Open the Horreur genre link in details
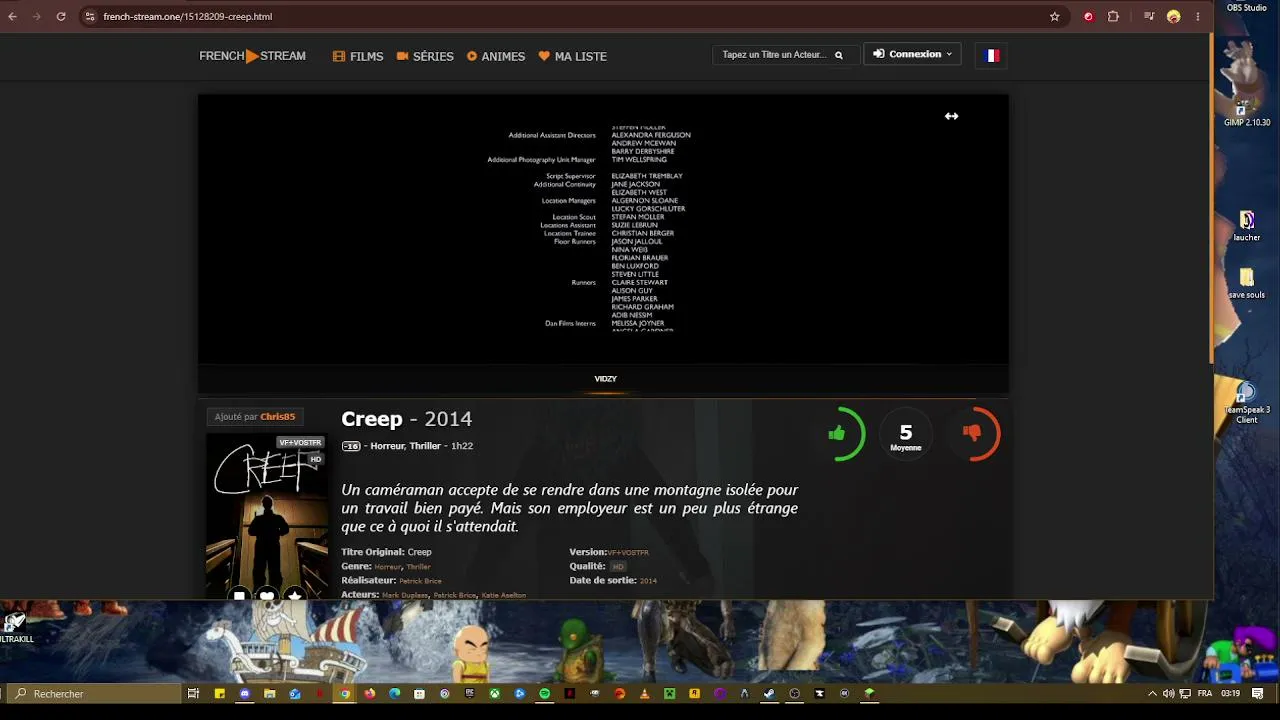 [388, 567]
